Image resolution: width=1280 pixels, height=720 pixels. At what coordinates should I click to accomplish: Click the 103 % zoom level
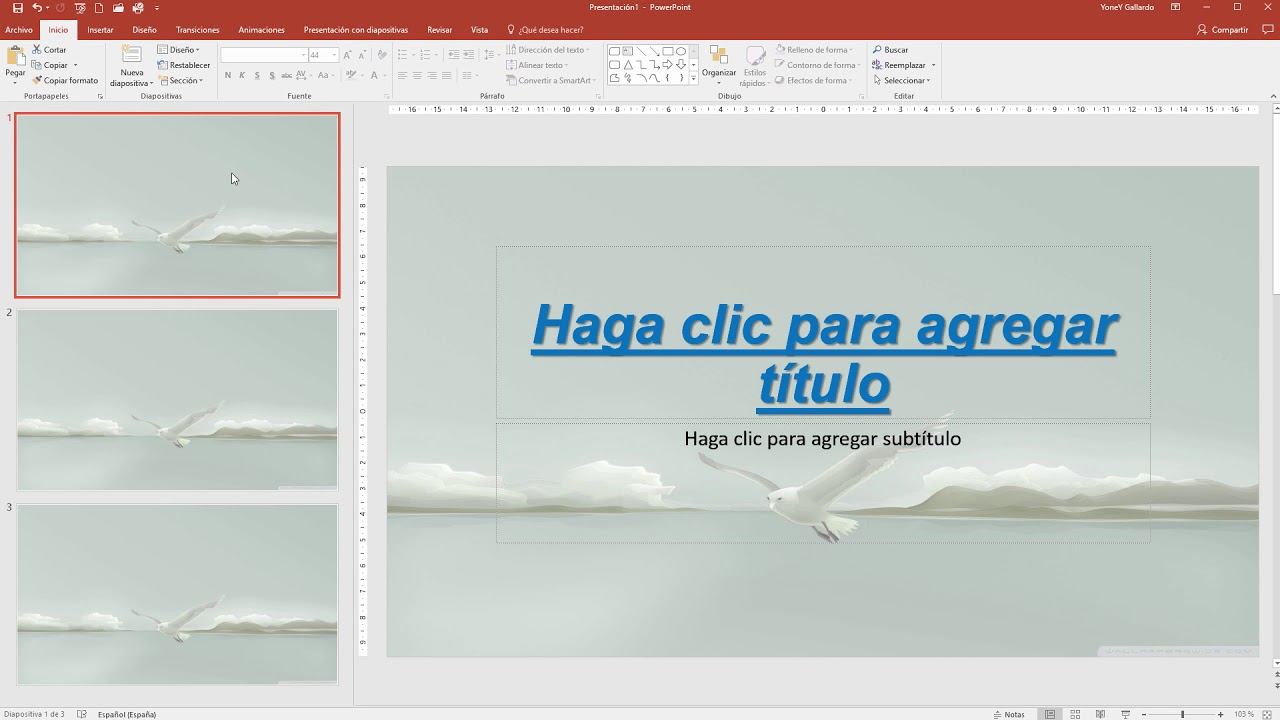pyautogui.click(x=1243, y=714)
